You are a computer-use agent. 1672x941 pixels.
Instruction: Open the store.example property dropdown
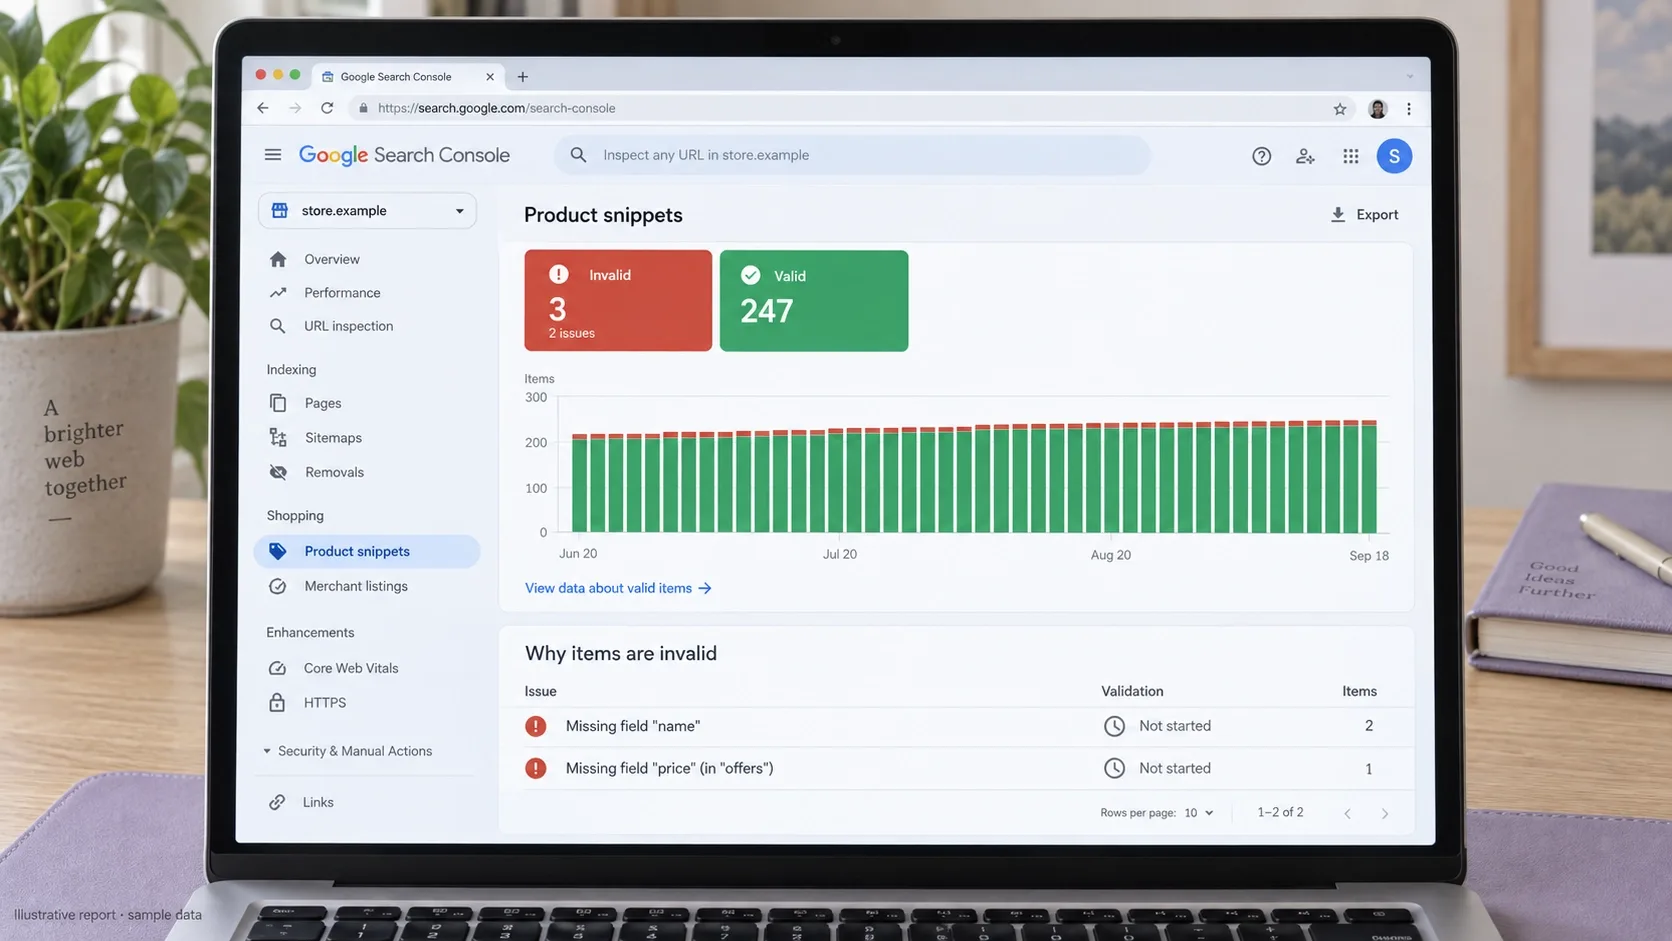click(x=367, y=211)
